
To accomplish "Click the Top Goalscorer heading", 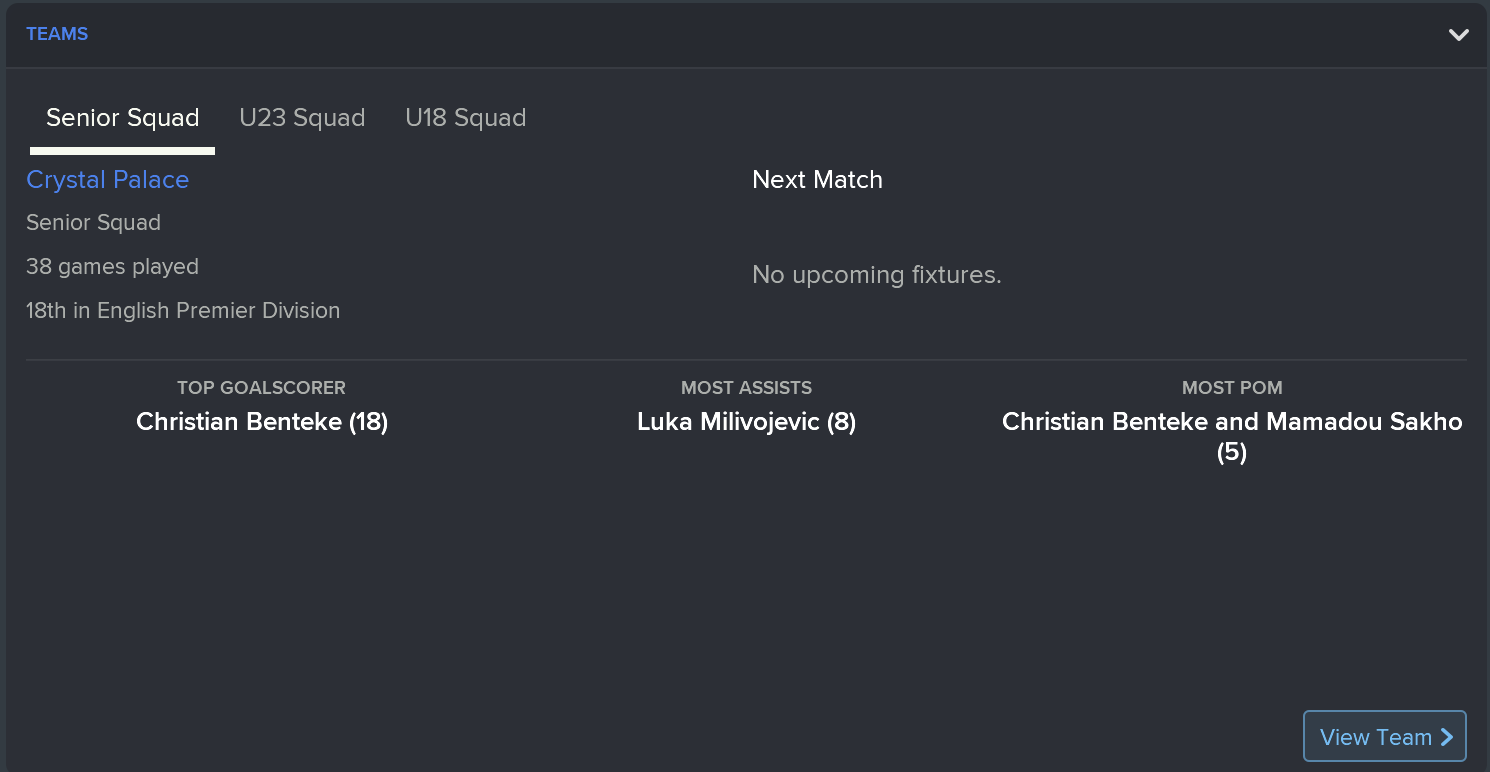I will (x=261, y=388).
